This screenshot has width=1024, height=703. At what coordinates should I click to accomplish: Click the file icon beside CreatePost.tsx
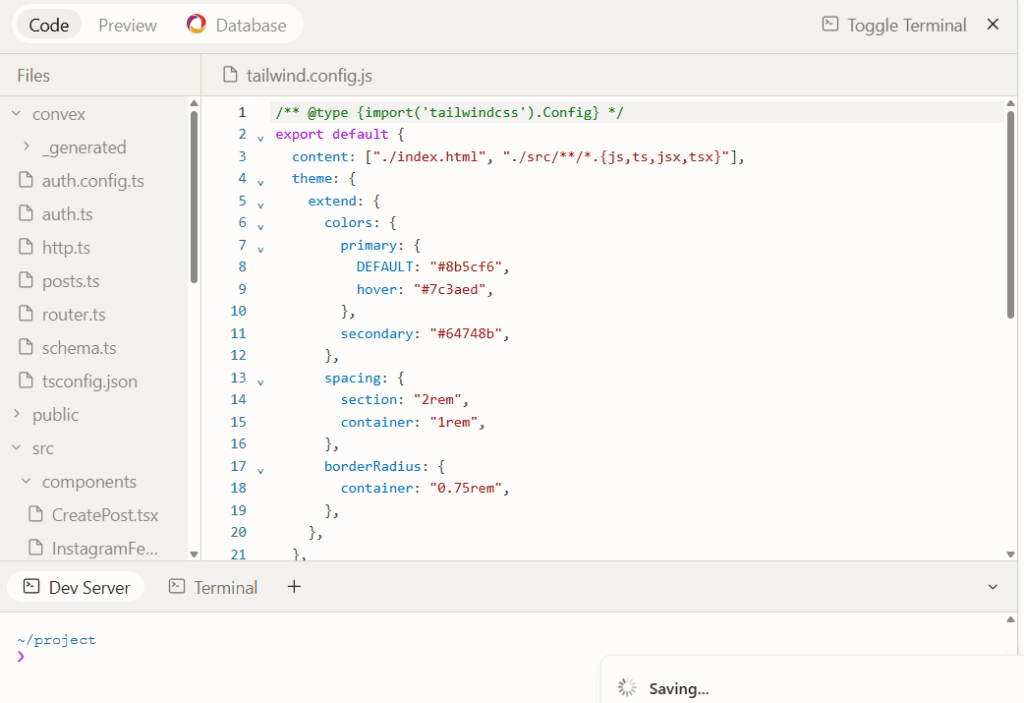[x=36, y=515]
